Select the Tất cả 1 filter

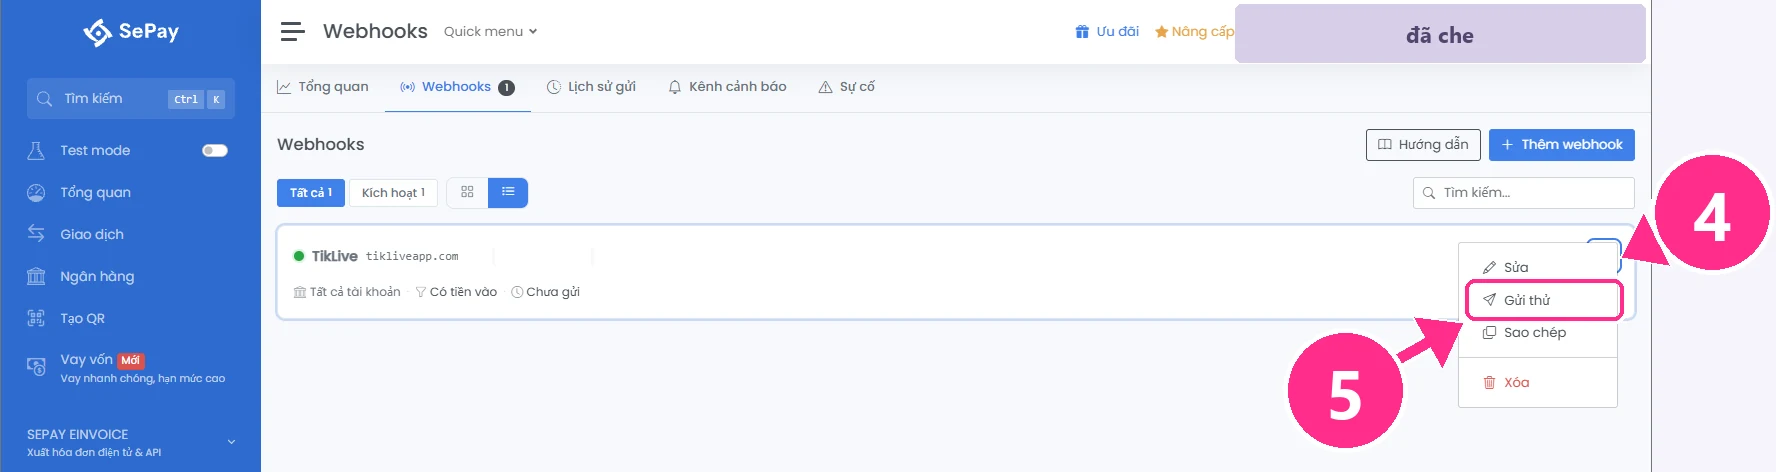pyautogui.click(x=311, y=193)
